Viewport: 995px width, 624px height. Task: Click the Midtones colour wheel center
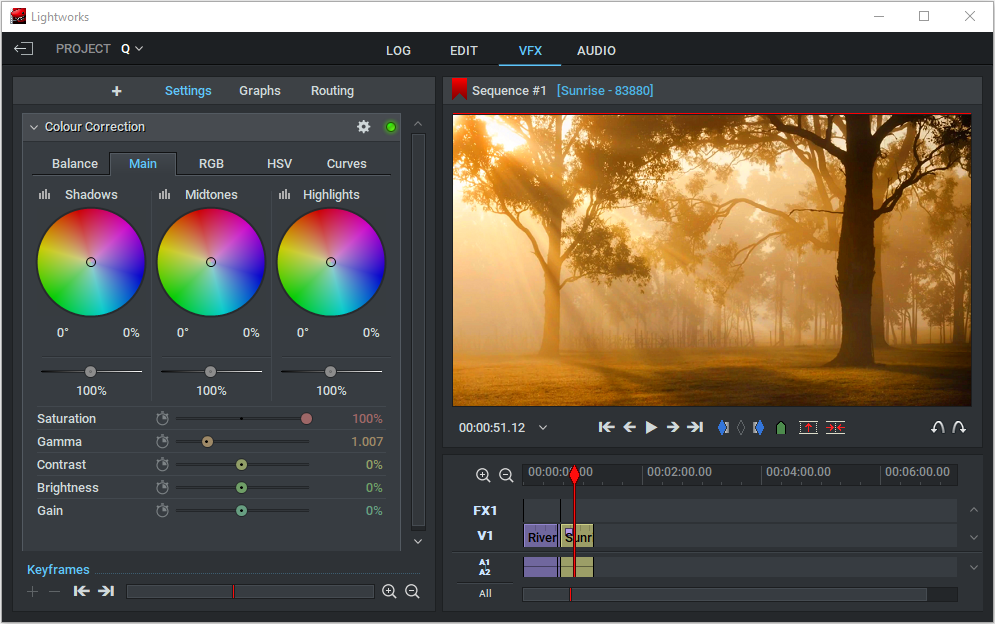click(211, 262)
